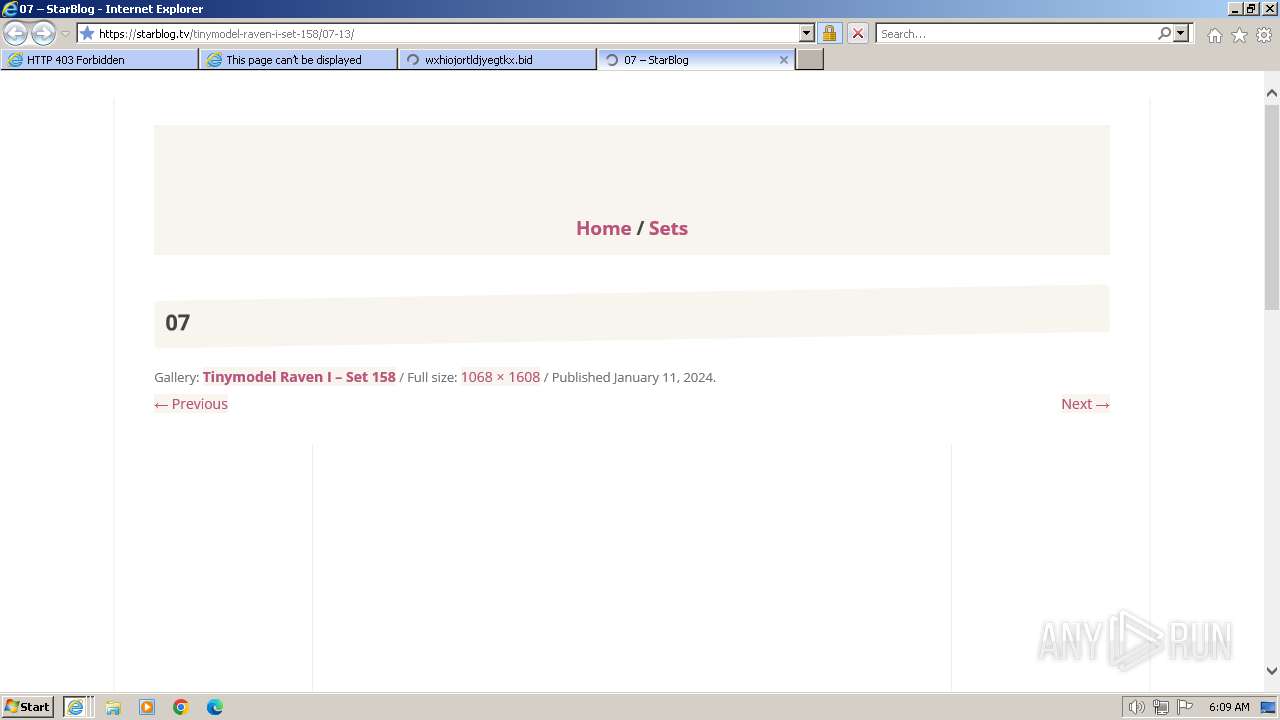Open the Windows Start button
The width and height of the screenshot is (1280, 720).
(28, 706)
